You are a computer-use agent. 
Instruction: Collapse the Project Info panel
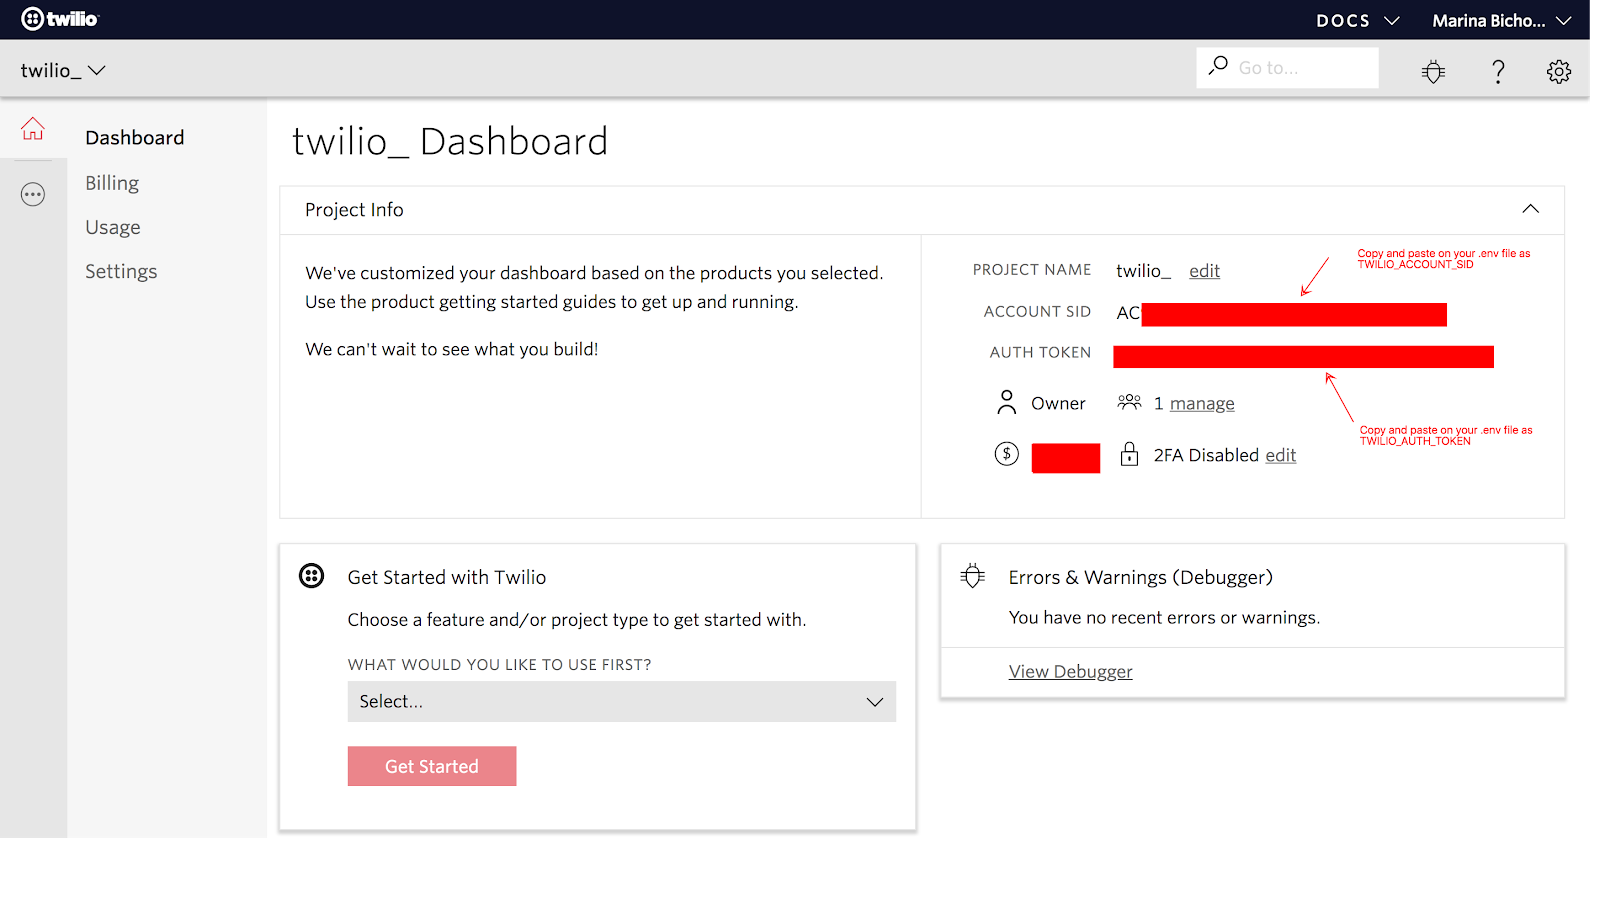tap(1530, 209)
